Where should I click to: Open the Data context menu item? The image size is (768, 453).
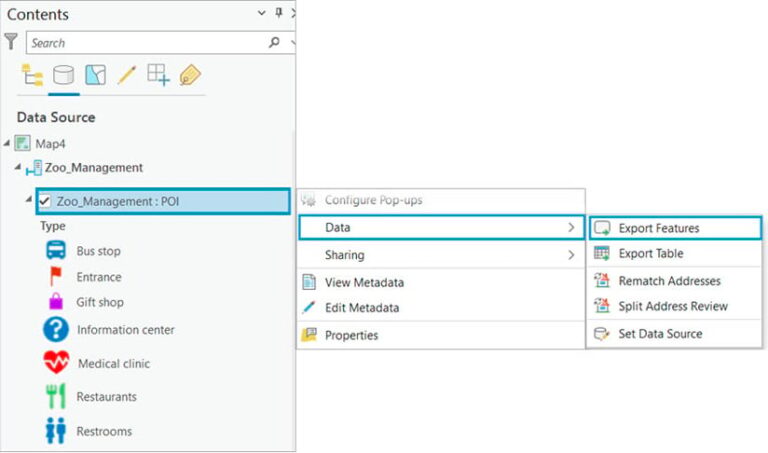[441, 228]
